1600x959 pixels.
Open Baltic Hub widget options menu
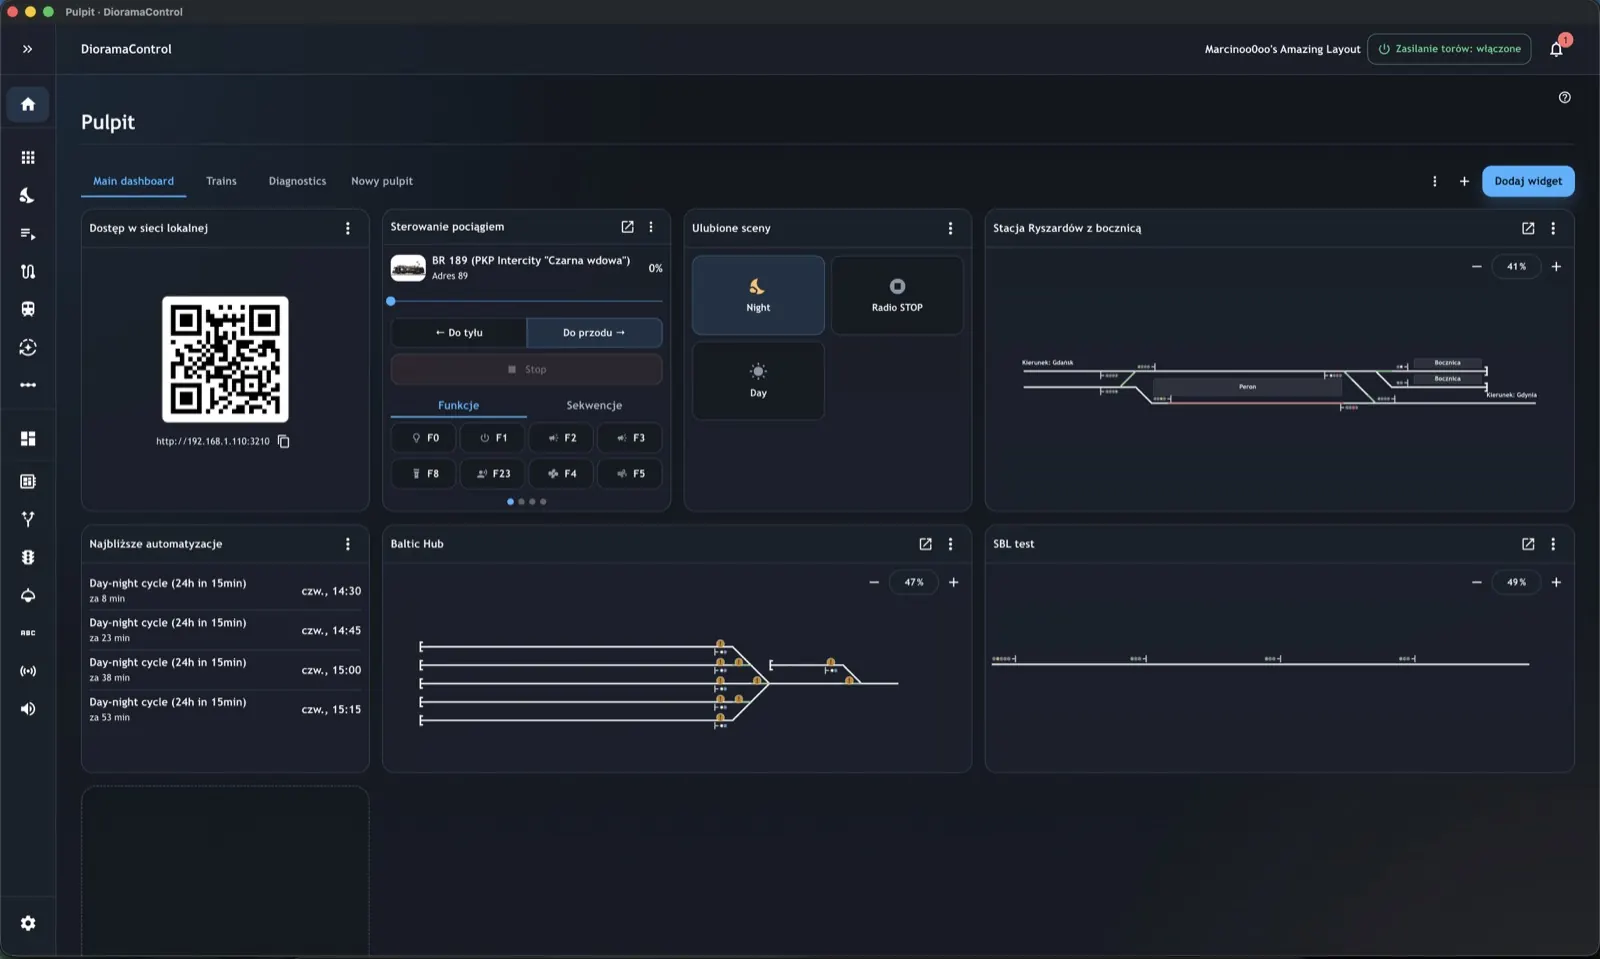(950, 544)
